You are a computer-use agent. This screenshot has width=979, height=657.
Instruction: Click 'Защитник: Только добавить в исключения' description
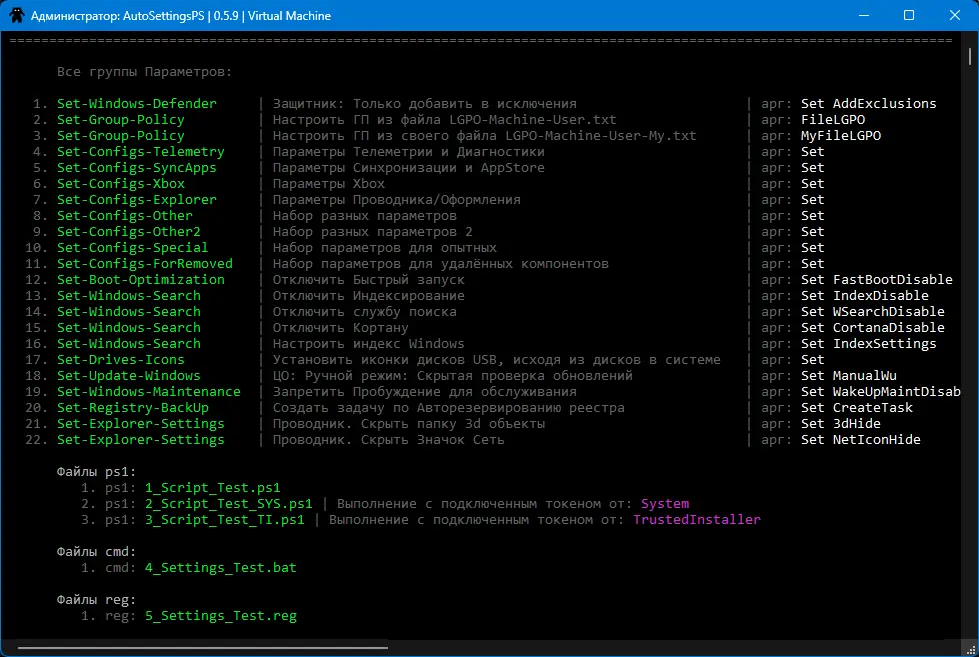425,104
